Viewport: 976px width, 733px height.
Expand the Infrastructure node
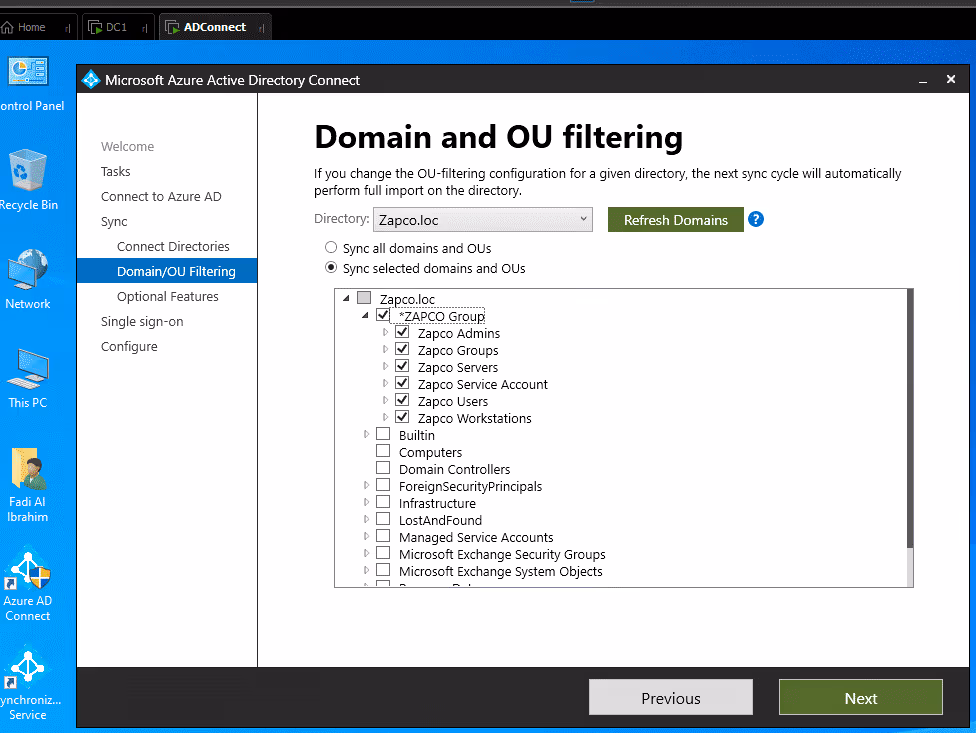366,502
